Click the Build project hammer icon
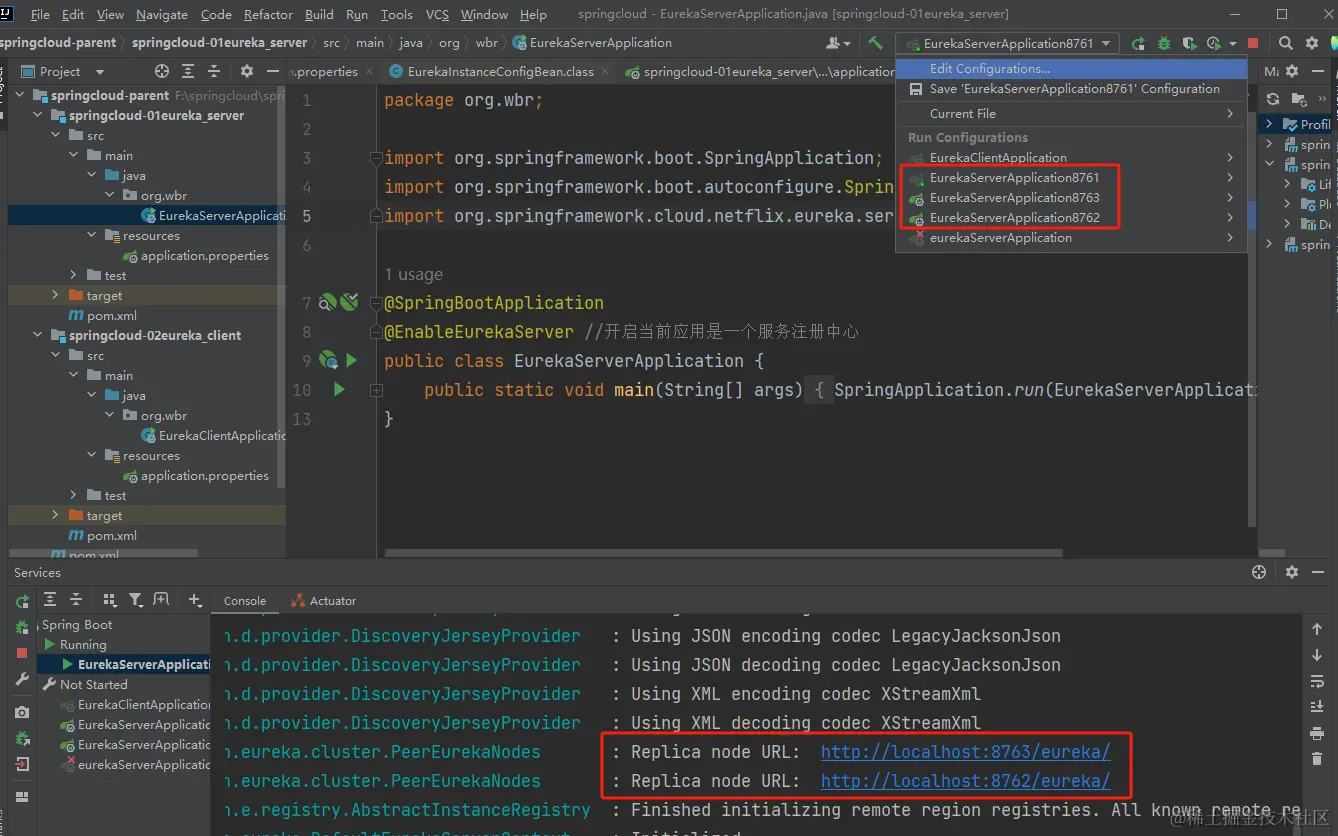 click(x=875, y=43)
